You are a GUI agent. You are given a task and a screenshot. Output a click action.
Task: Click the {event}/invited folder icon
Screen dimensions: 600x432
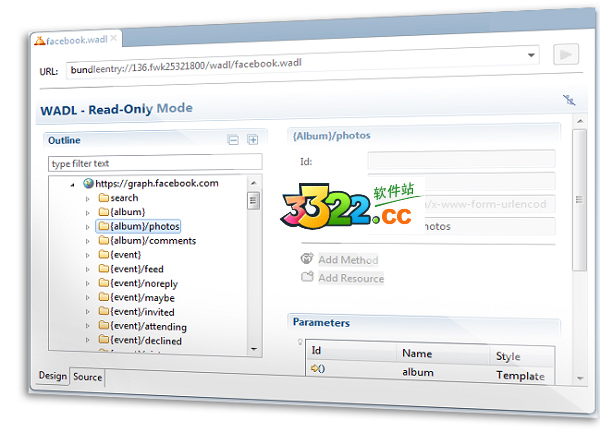[x=104, y=311]
